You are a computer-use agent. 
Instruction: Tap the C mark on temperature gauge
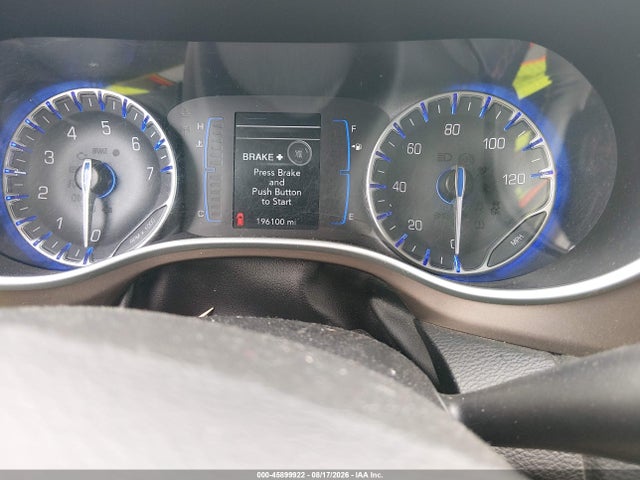point(200,213)
